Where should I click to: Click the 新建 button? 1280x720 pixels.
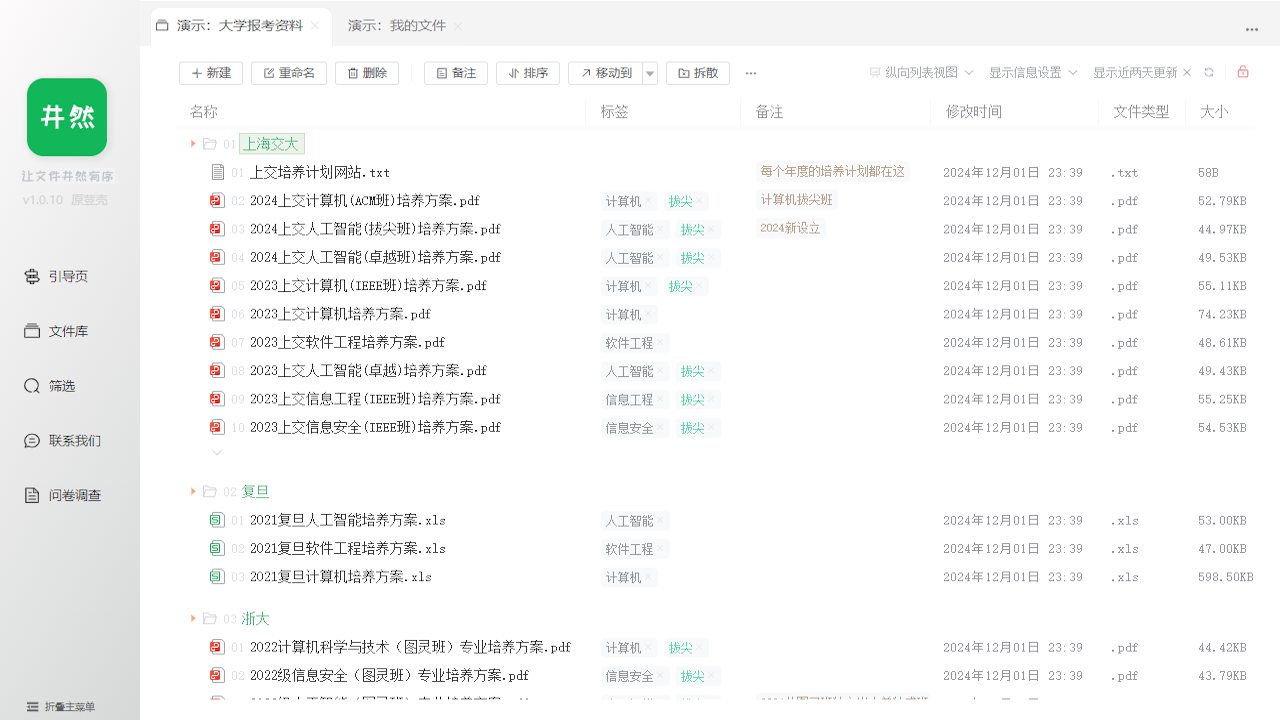click(x=211, y=73)
